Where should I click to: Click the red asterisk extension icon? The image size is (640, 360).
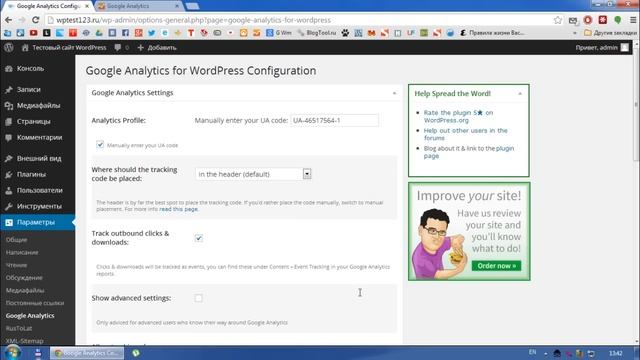click(603, 20)
